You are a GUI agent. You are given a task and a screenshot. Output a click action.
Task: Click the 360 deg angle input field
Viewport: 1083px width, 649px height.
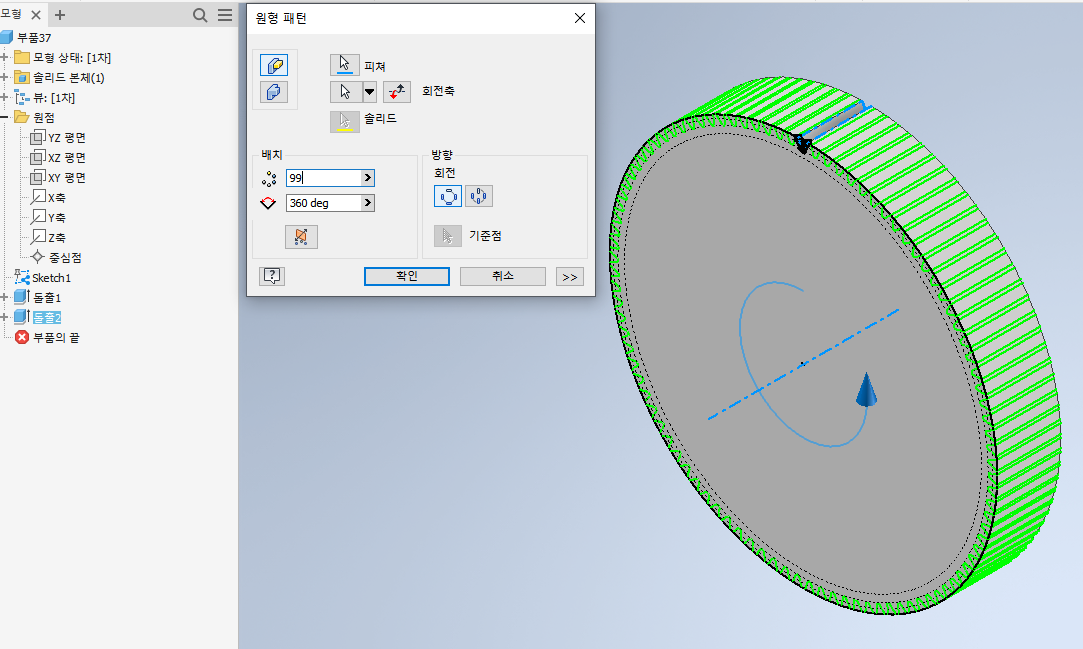322,203
